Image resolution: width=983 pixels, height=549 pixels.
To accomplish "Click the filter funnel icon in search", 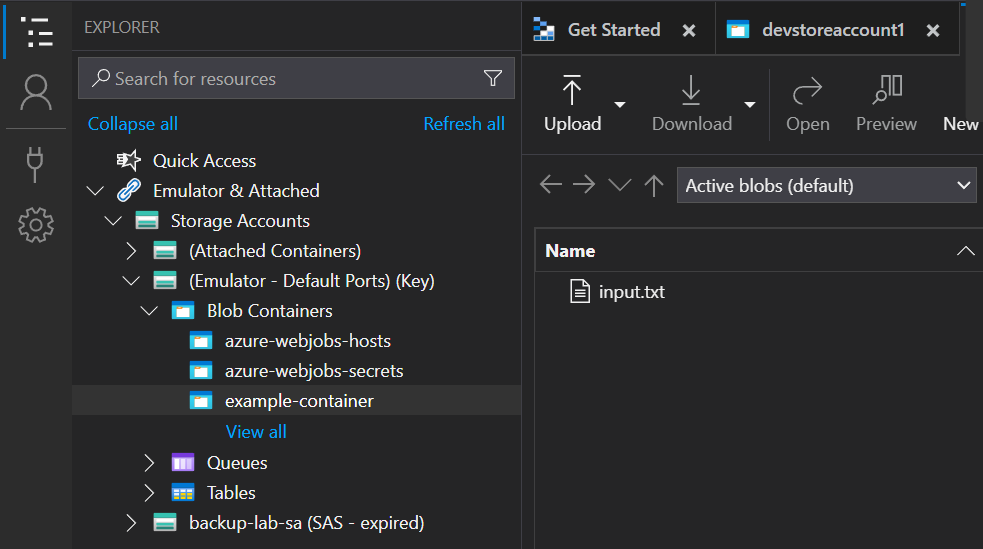I will 493,78.
